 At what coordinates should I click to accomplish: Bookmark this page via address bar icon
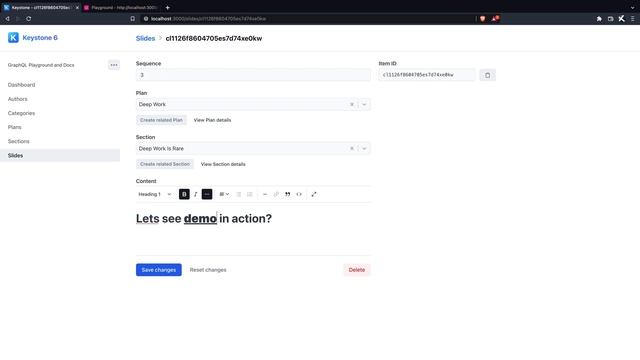point(133,19)
